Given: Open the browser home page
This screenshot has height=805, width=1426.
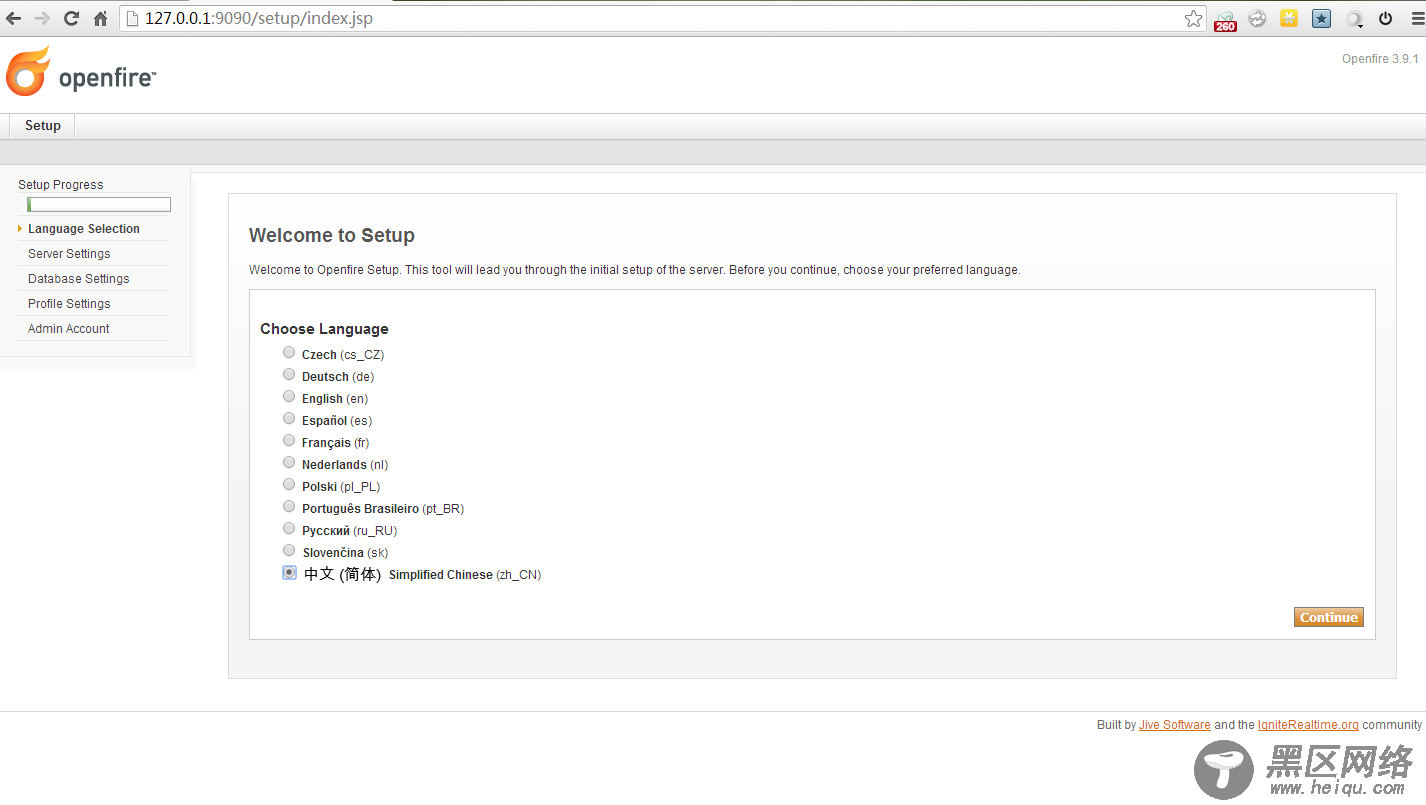Looking at the screenshot, I should click(100, 18).
